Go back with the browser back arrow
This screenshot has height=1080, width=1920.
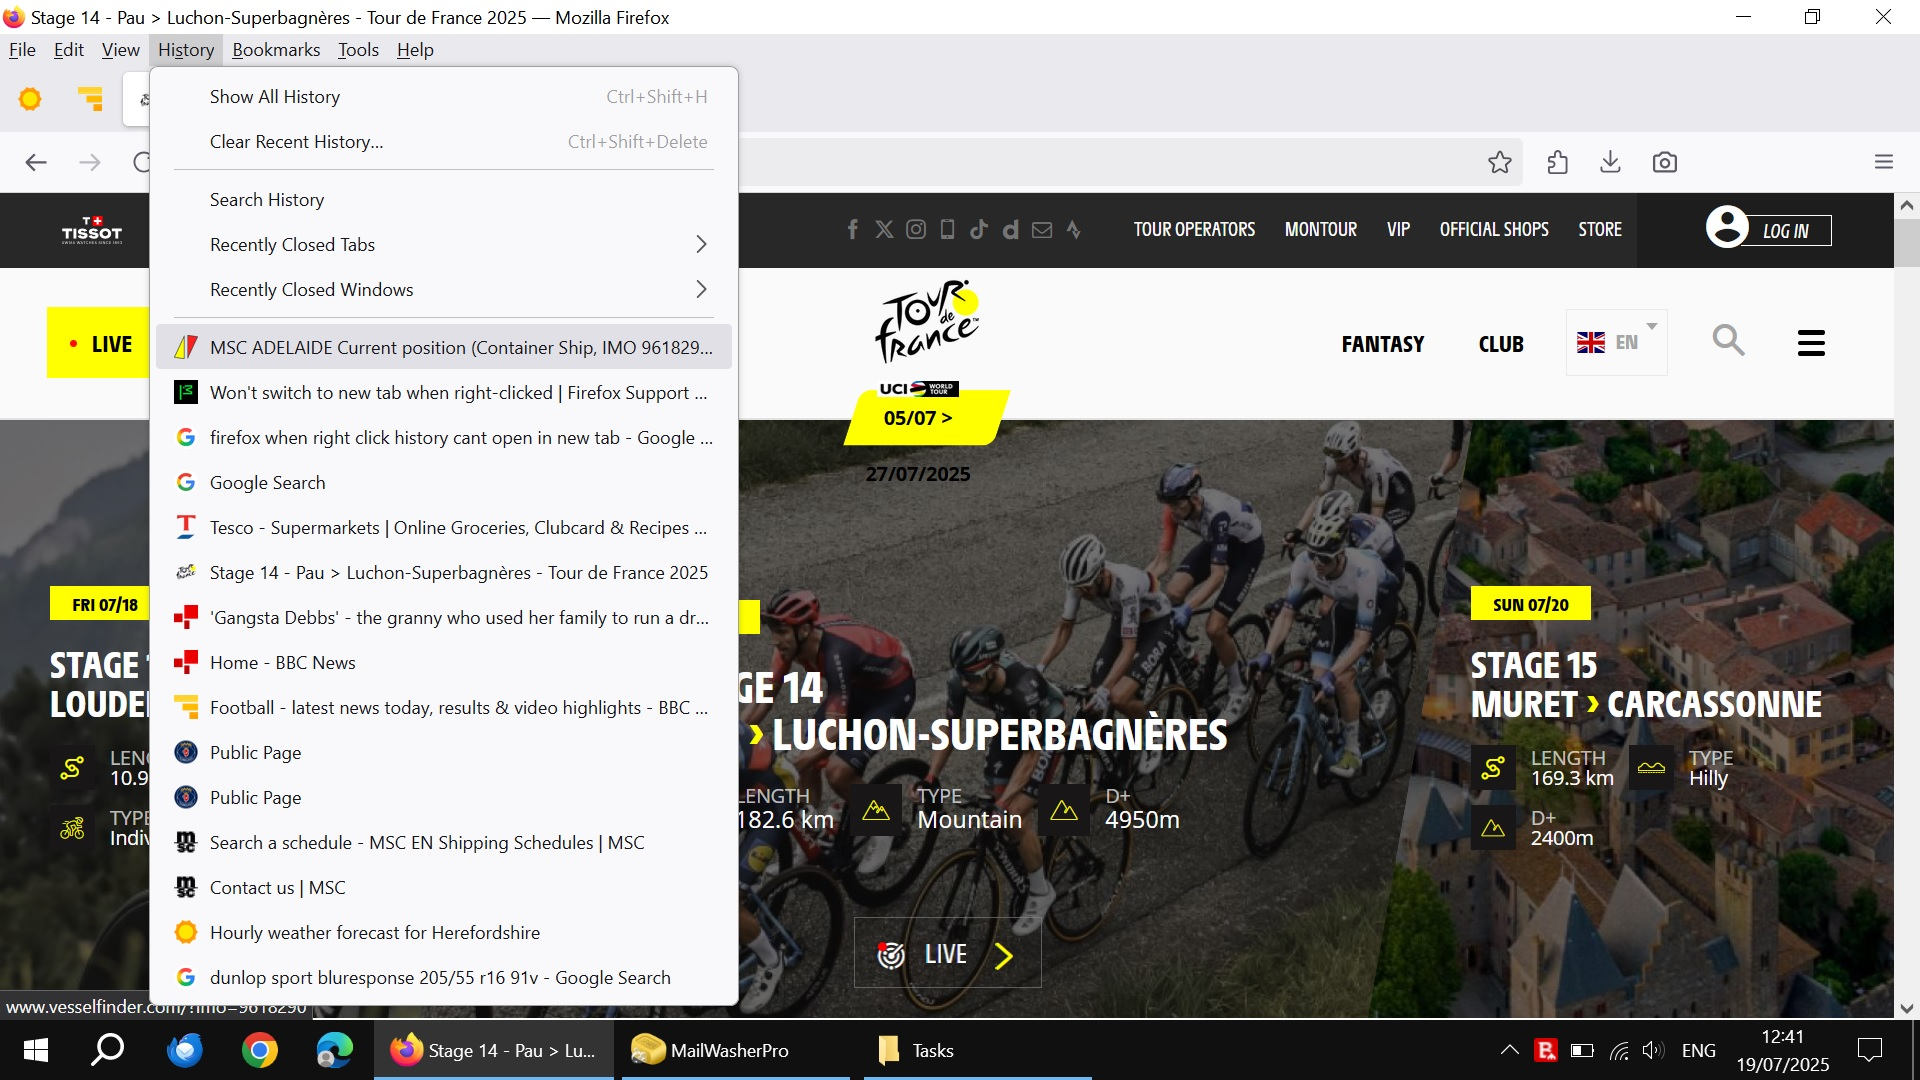[36, 162]
